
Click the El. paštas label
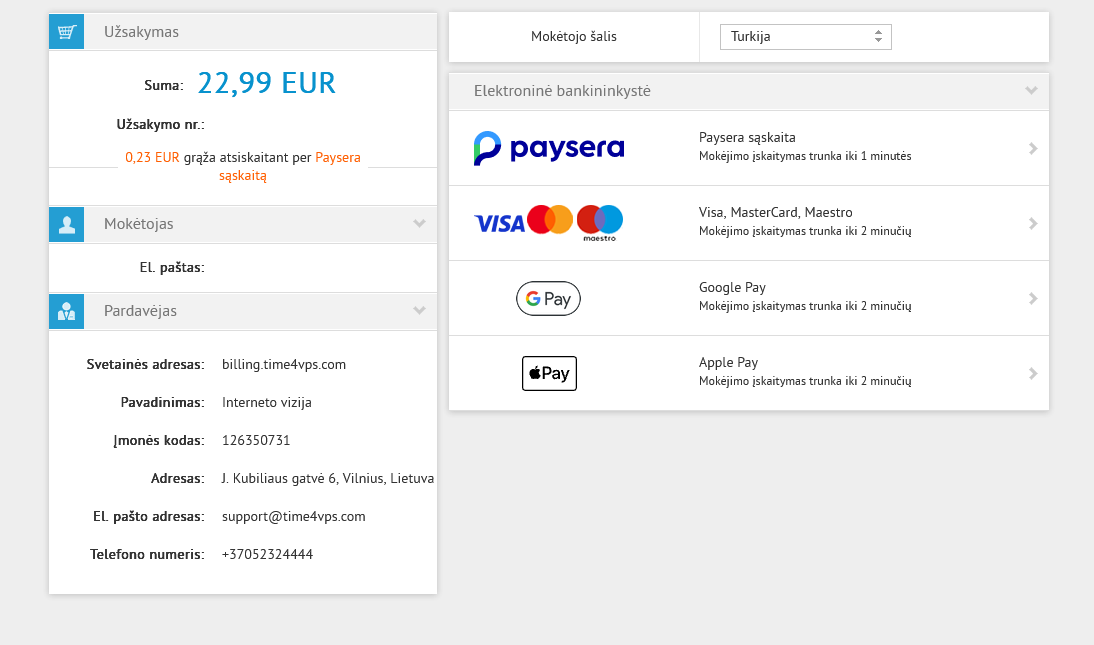(x=172, y=267)
